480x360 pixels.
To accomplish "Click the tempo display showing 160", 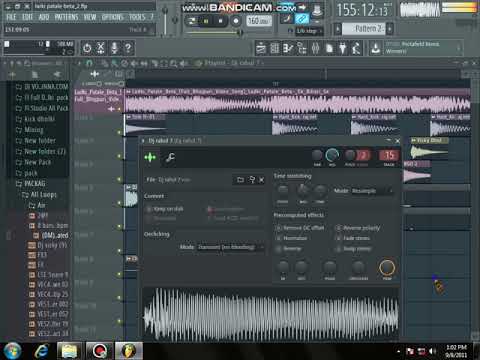I will click(258, 21).
